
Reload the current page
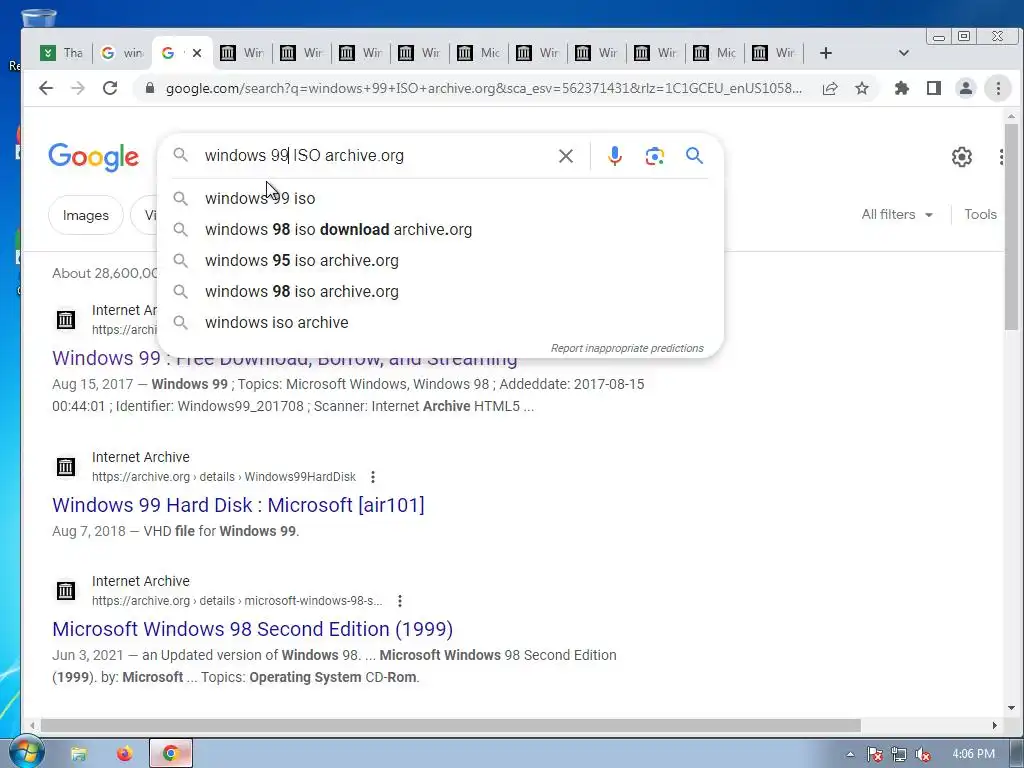pos(110,88)
